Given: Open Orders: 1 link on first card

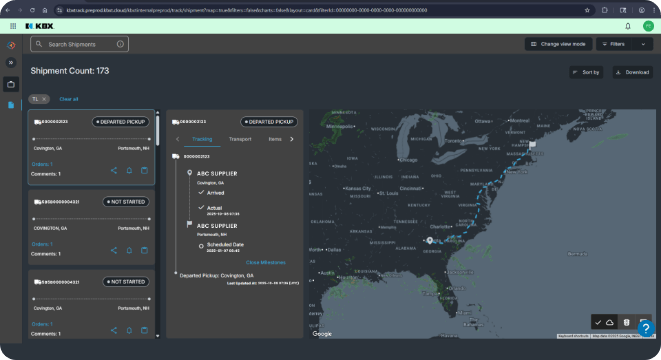Looking at the screenshot, I should tap(42, 164).
